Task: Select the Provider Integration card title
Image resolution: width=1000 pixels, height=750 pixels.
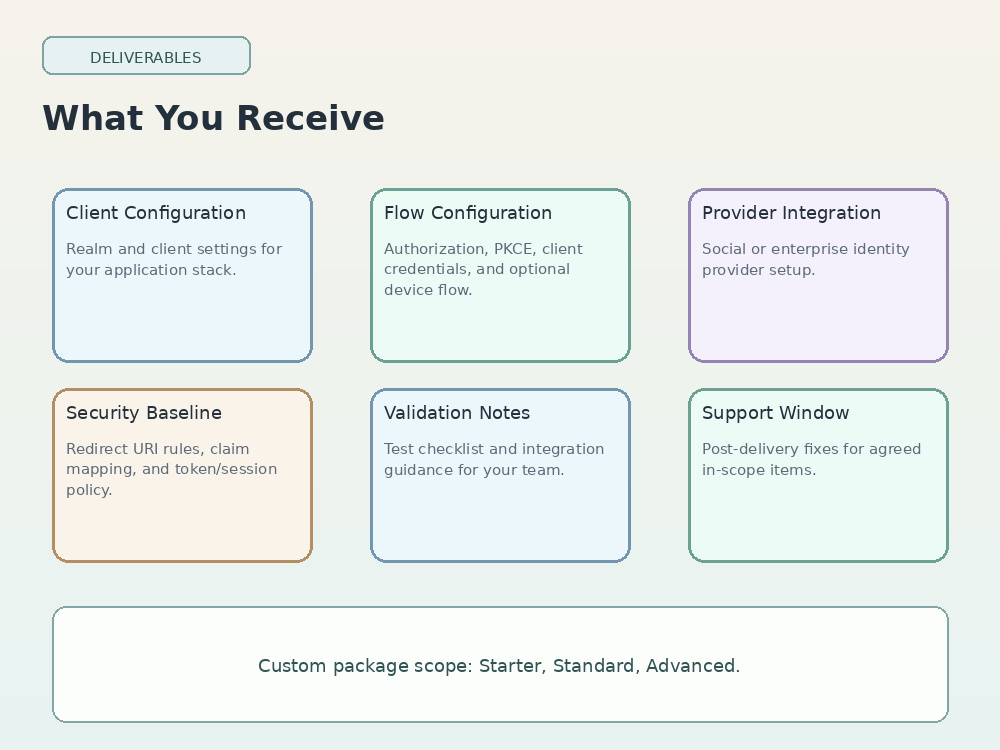Action: click(791, 213)
